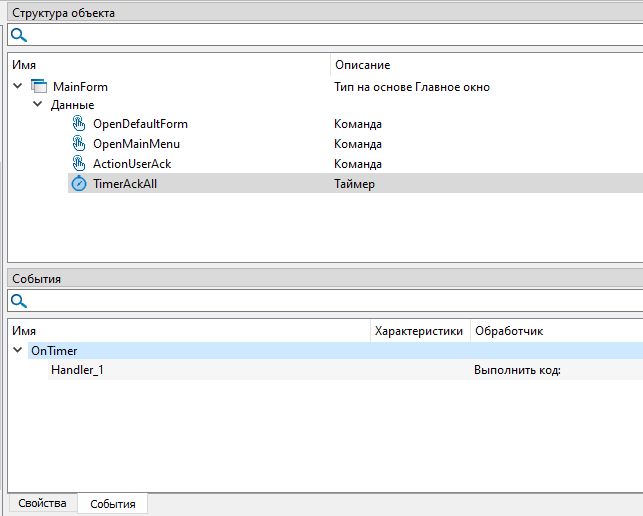
Task: Click the OpenDefaultForm command hand icon
Action: 79,124
